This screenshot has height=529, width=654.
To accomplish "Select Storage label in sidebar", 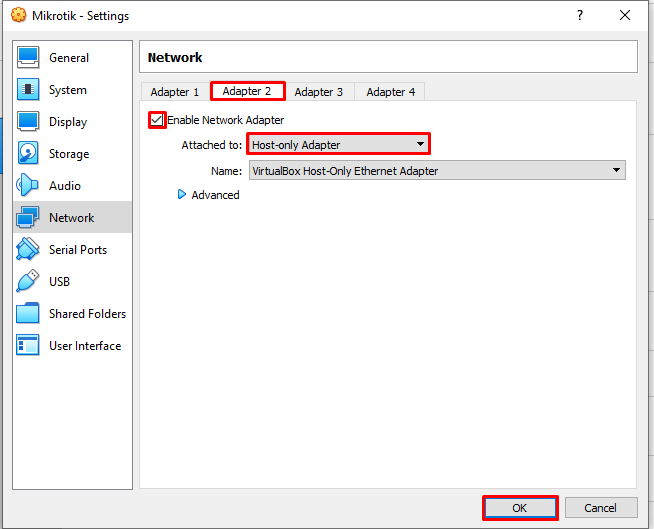I will (x=69, y=154).
